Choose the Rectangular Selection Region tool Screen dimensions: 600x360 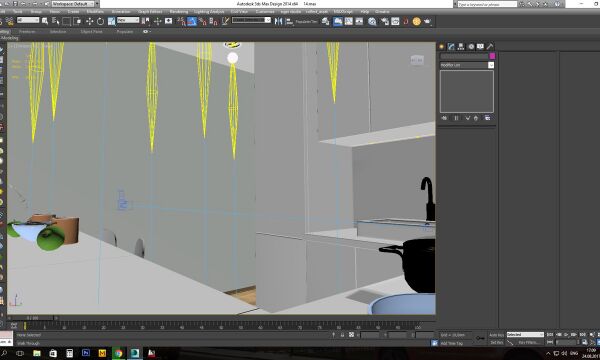coord(66,21)
